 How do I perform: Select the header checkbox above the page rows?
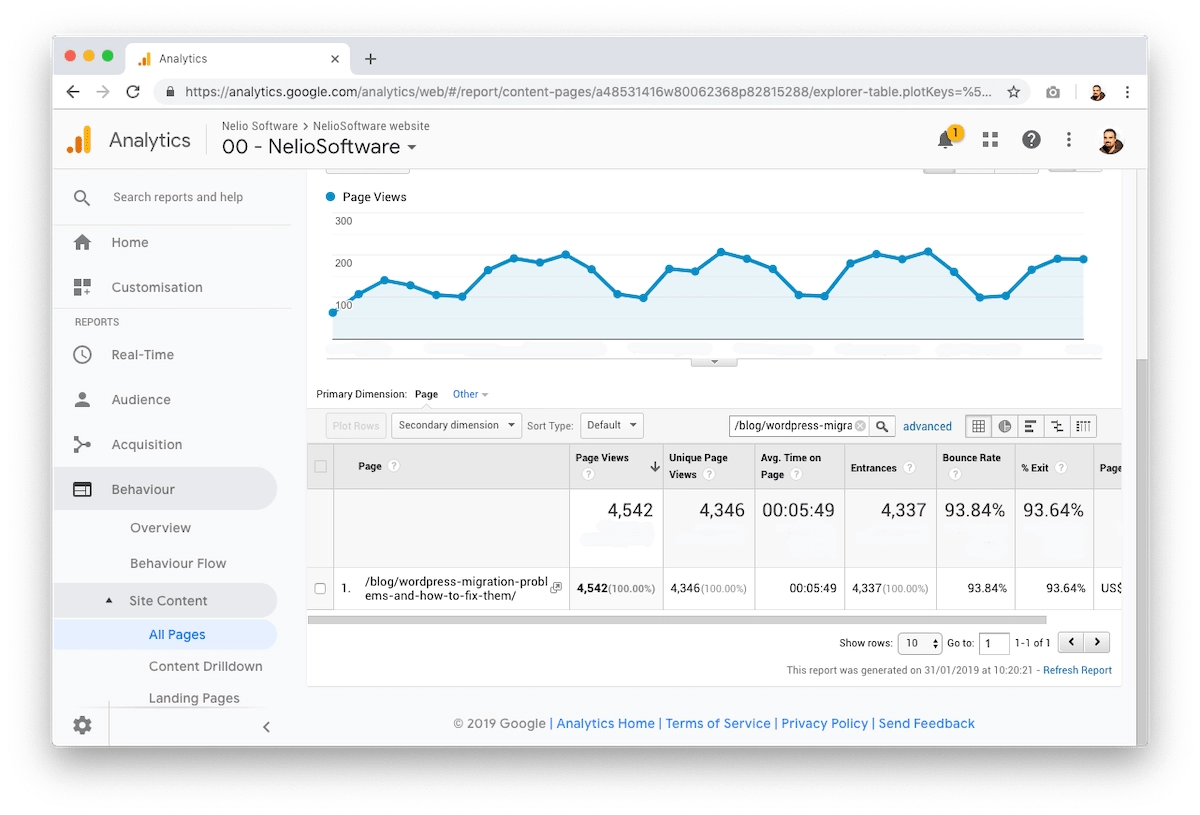[320, 466]
